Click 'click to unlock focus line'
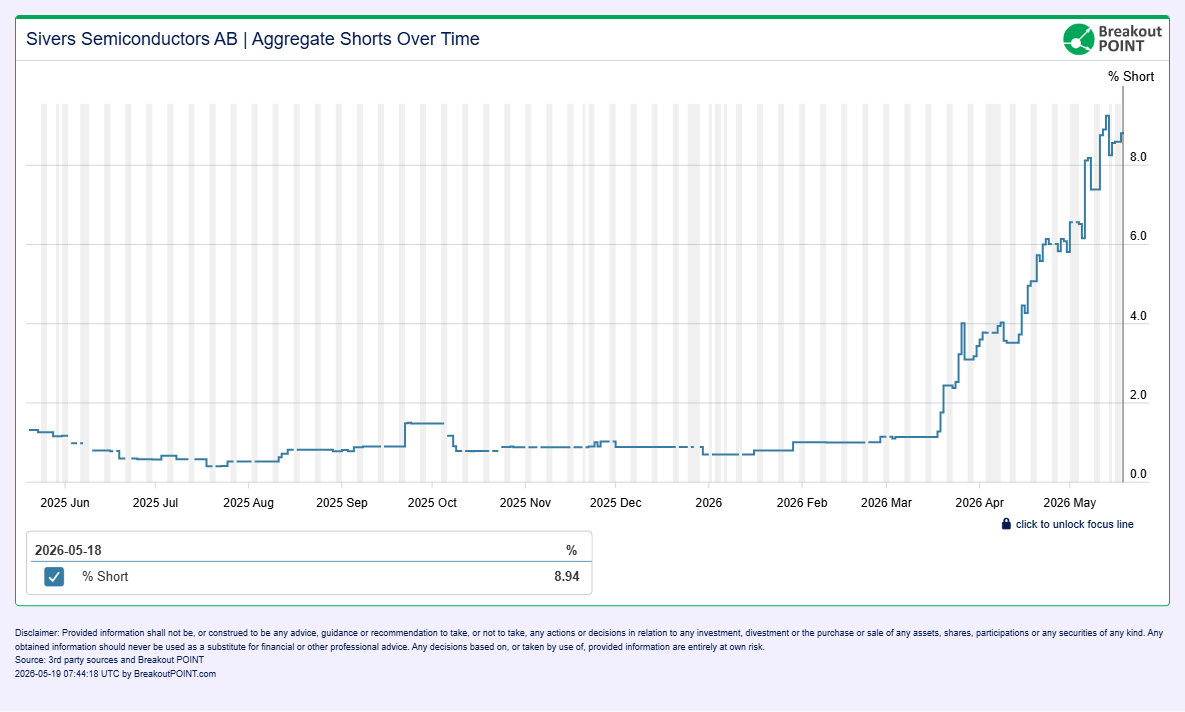 pyautogui.click(x=1074, y=525)
